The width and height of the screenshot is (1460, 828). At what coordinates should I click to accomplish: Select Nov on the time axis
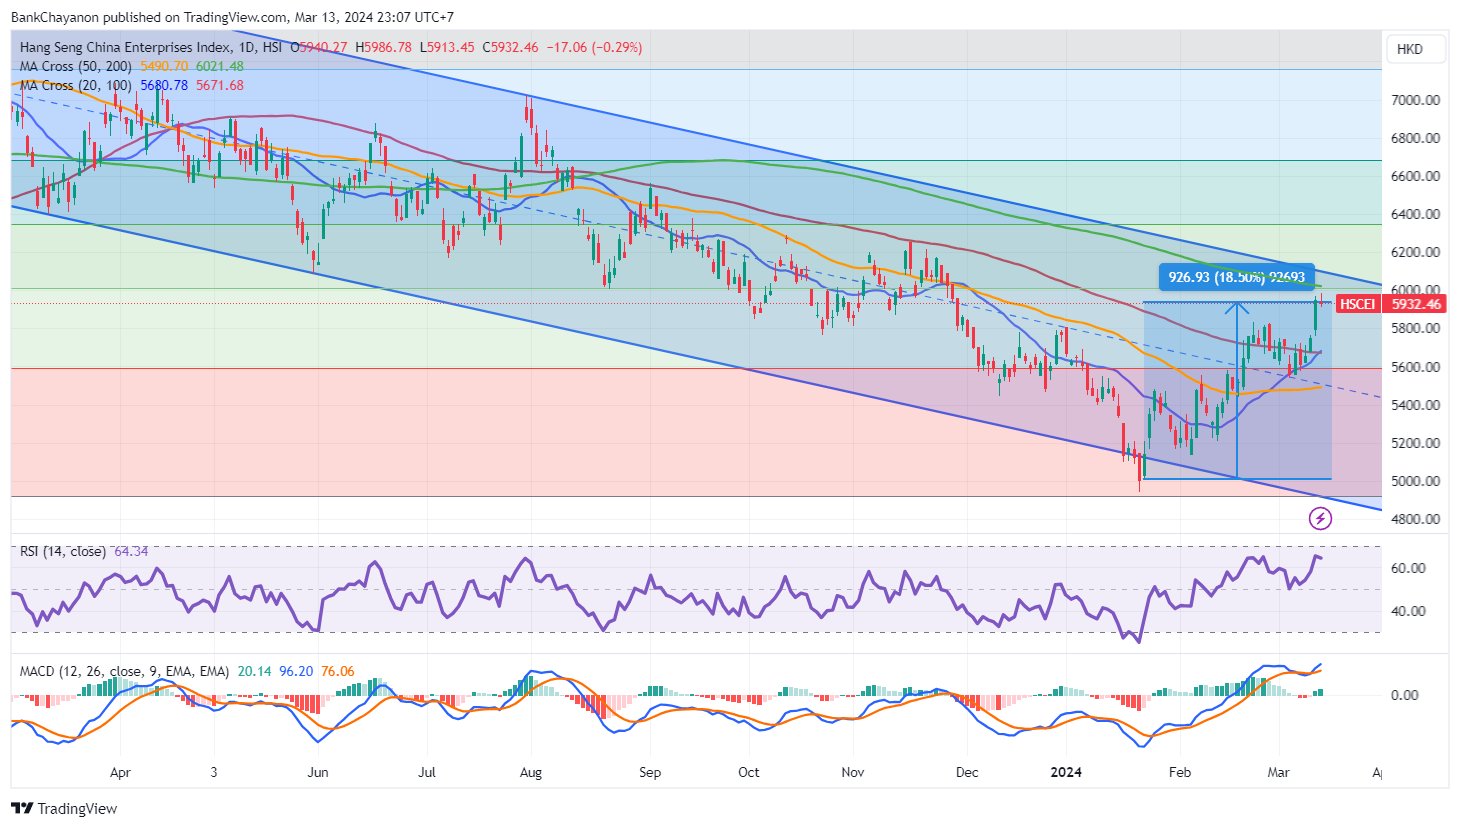853,772
